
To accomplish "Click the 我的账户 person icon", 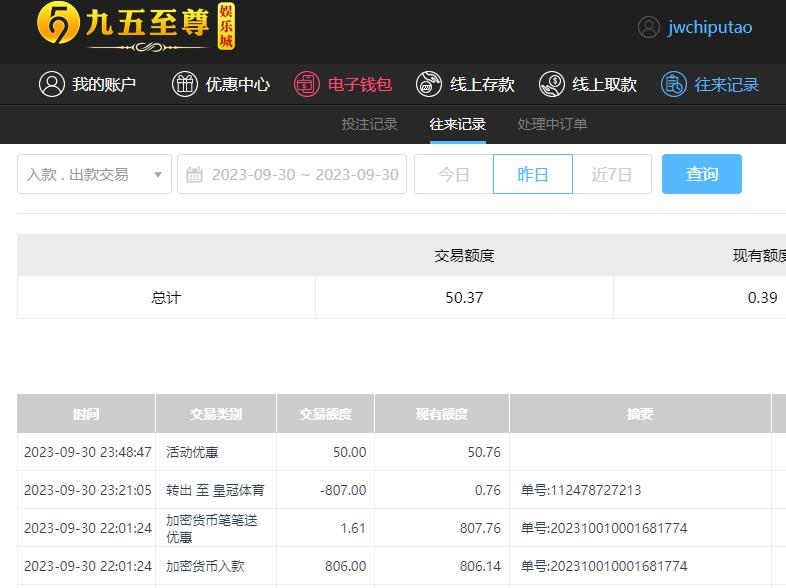I will tap(52, 84).
